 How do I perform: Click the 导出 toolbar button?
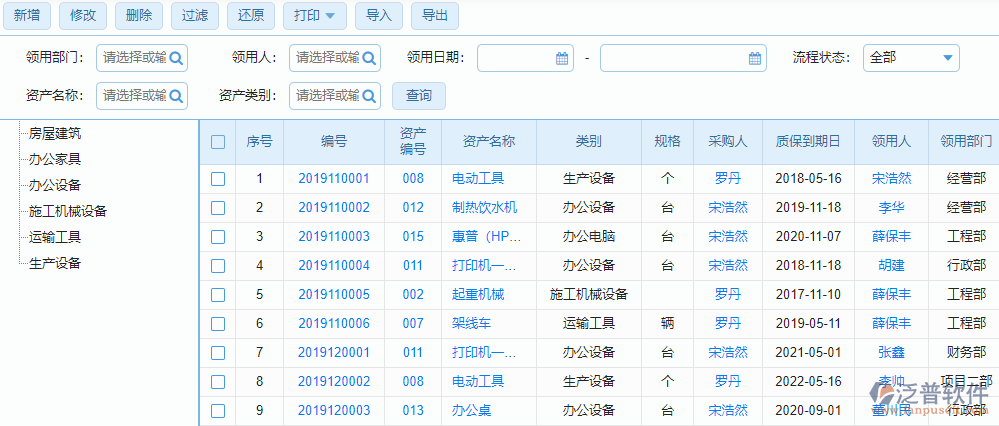point(435,15)
